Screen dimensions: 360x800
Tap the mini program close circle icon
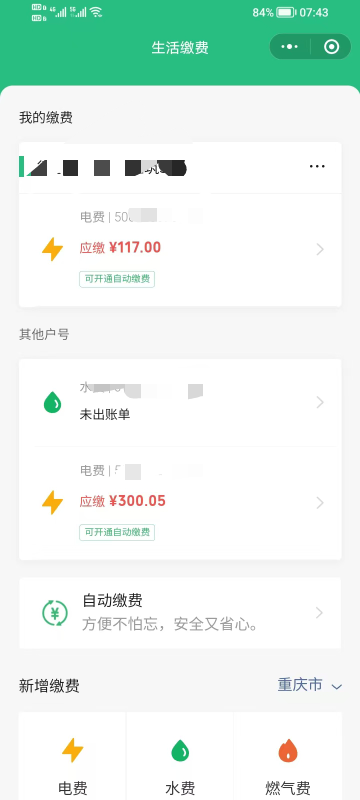point(331,47)
